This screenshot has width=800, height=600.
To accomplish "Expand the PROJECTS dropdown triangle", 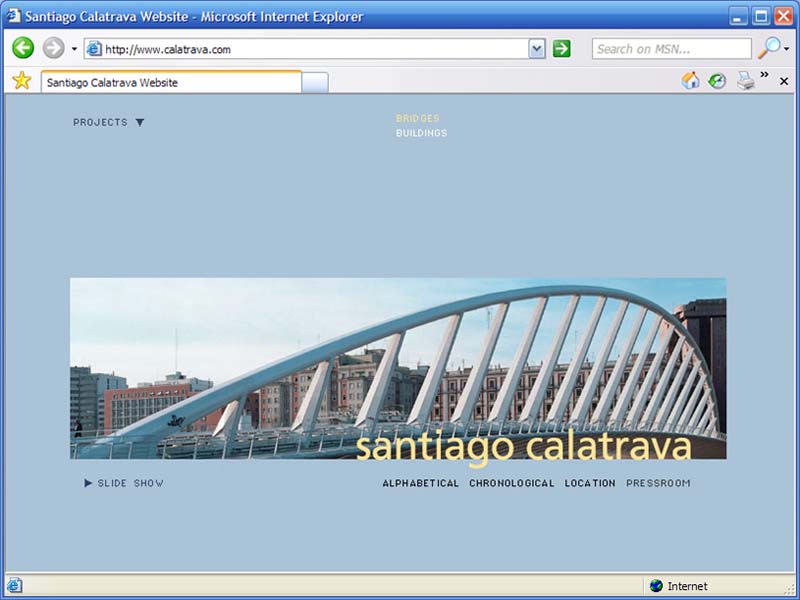I will tap(140, 122).
